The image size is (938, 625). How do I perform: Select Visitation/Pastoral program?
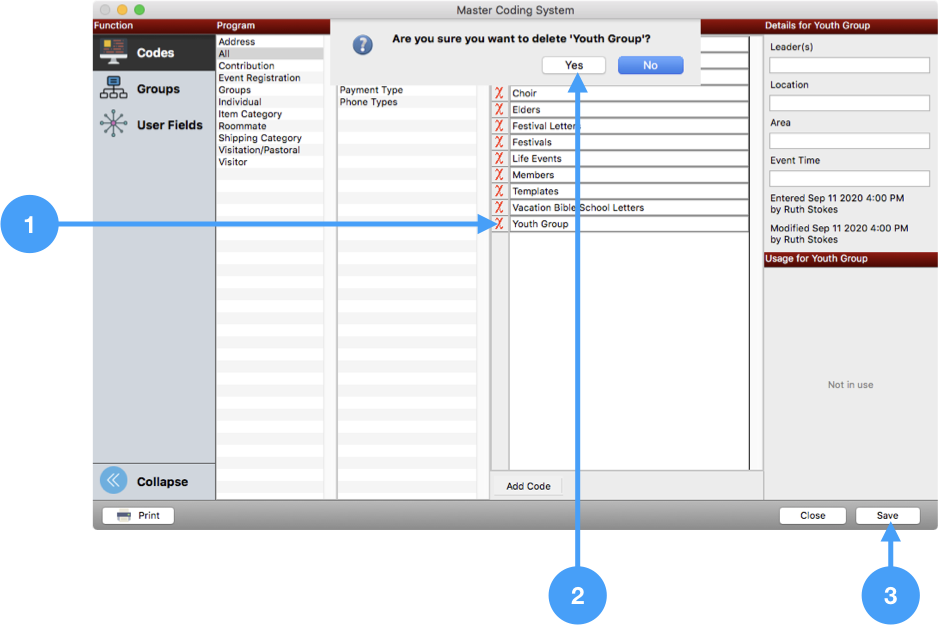[270, 150]
